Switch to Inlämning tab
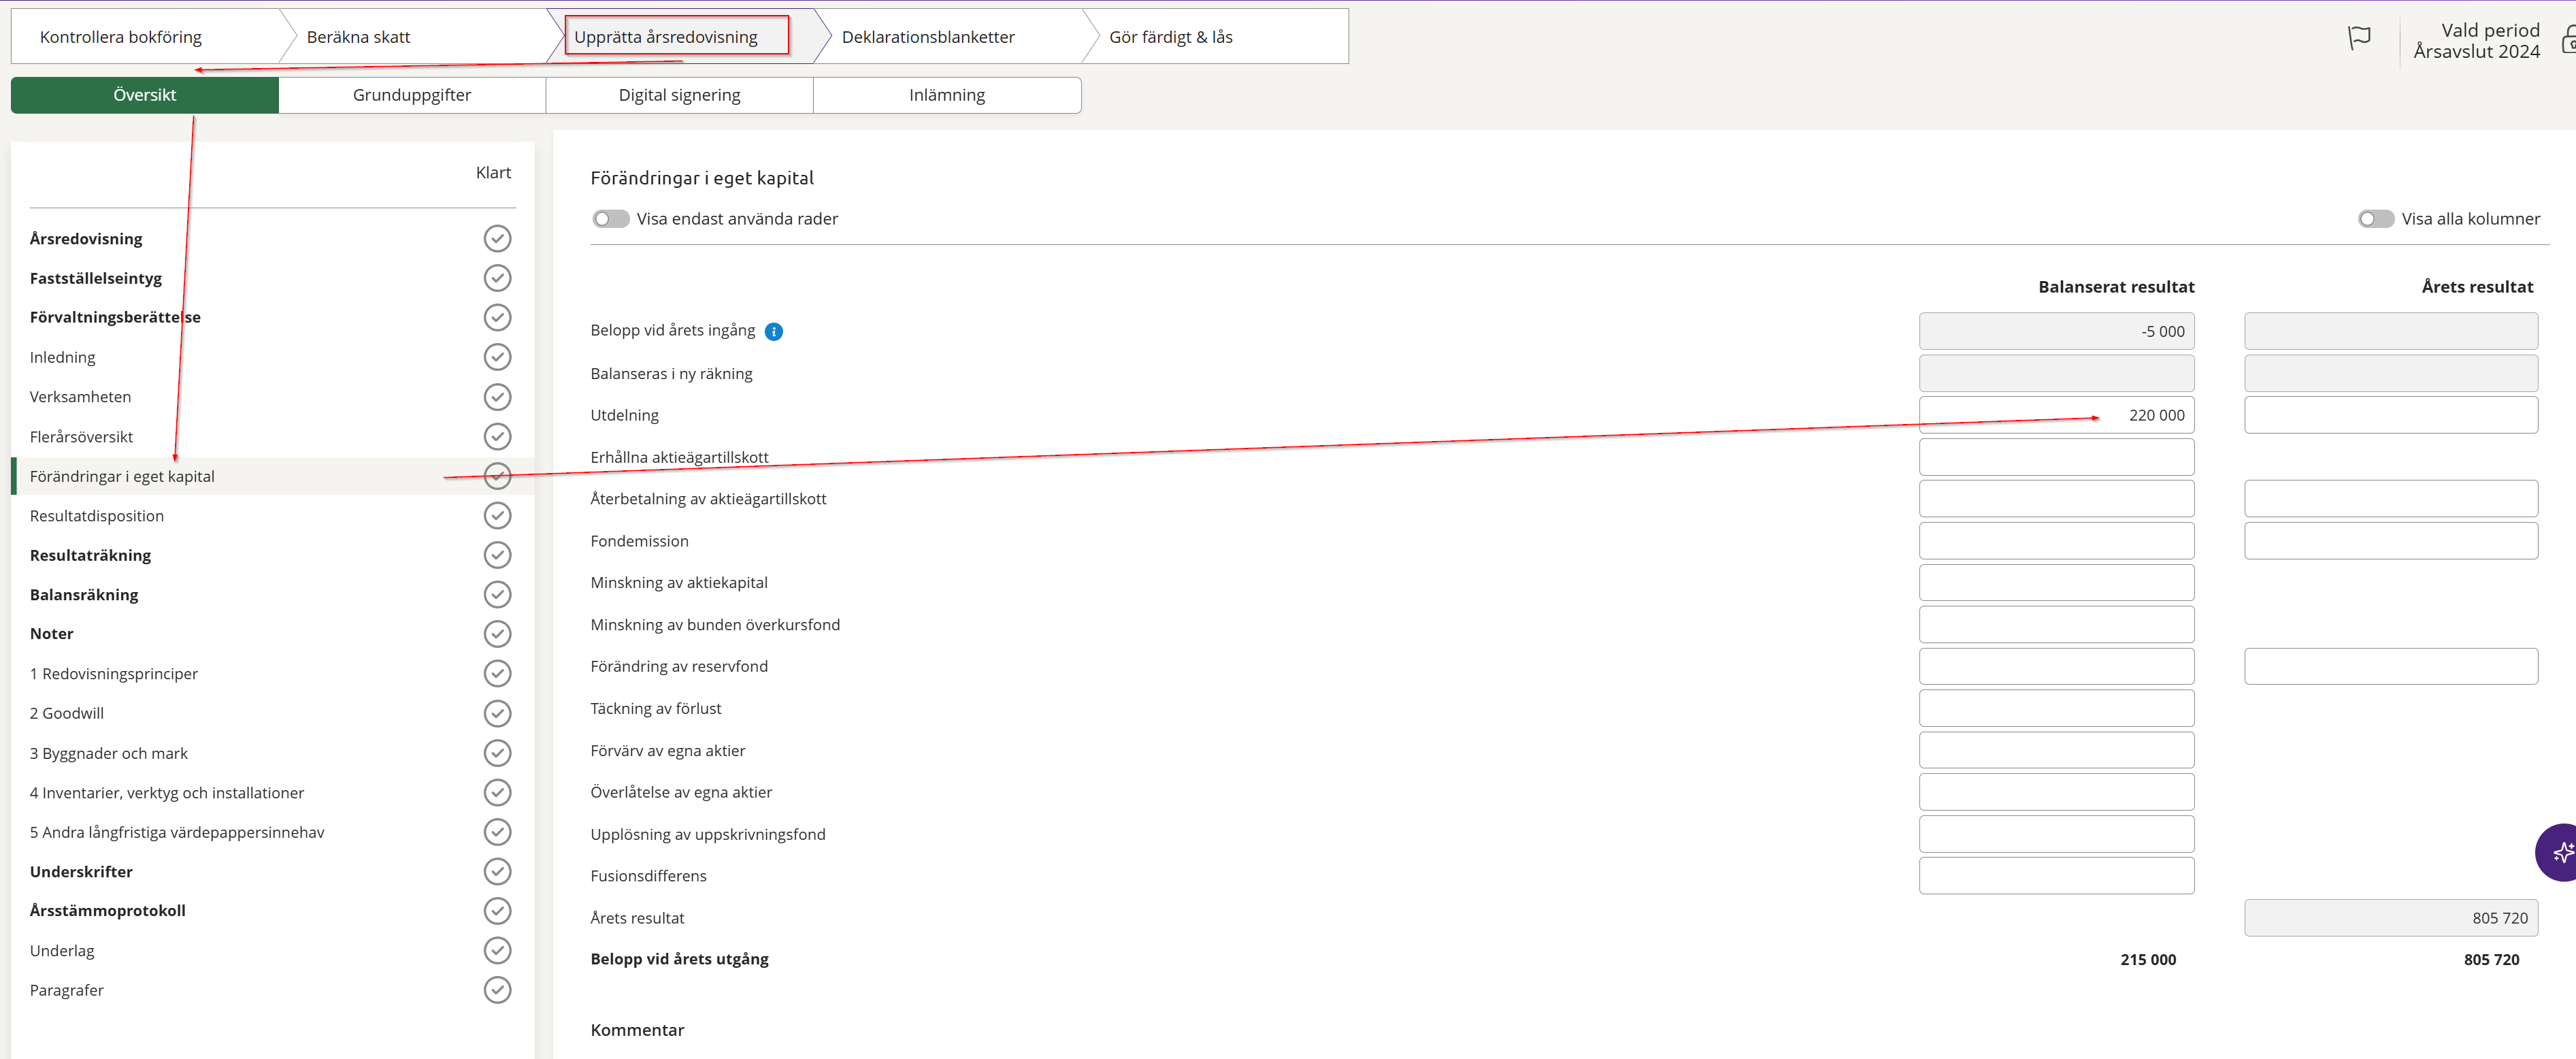Image resolution: width=2576 pixels, height=1059 pixels. tap(947, 95)
